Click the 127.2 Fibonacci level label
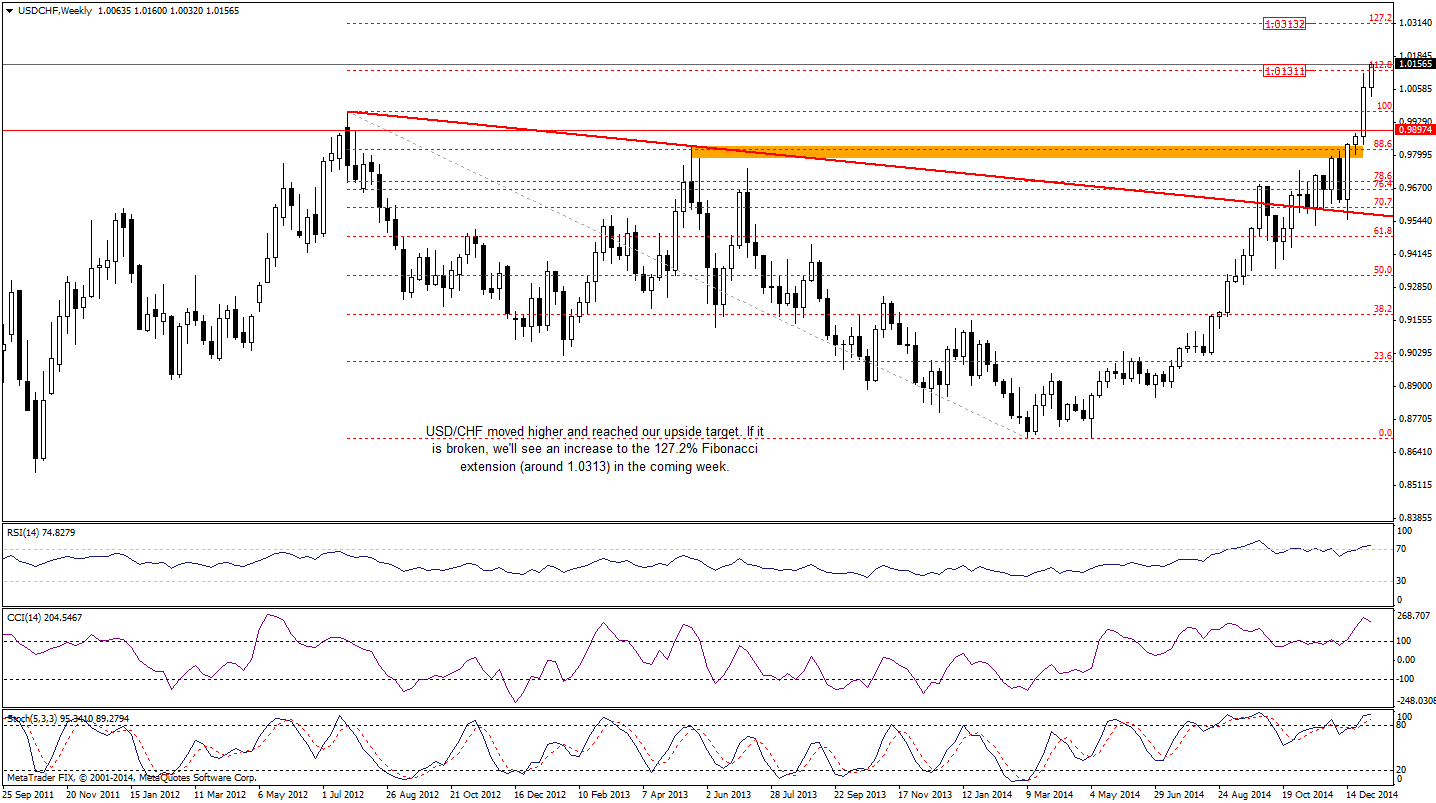Viewport: 1436px width, 803px height. pos(1380,18)
